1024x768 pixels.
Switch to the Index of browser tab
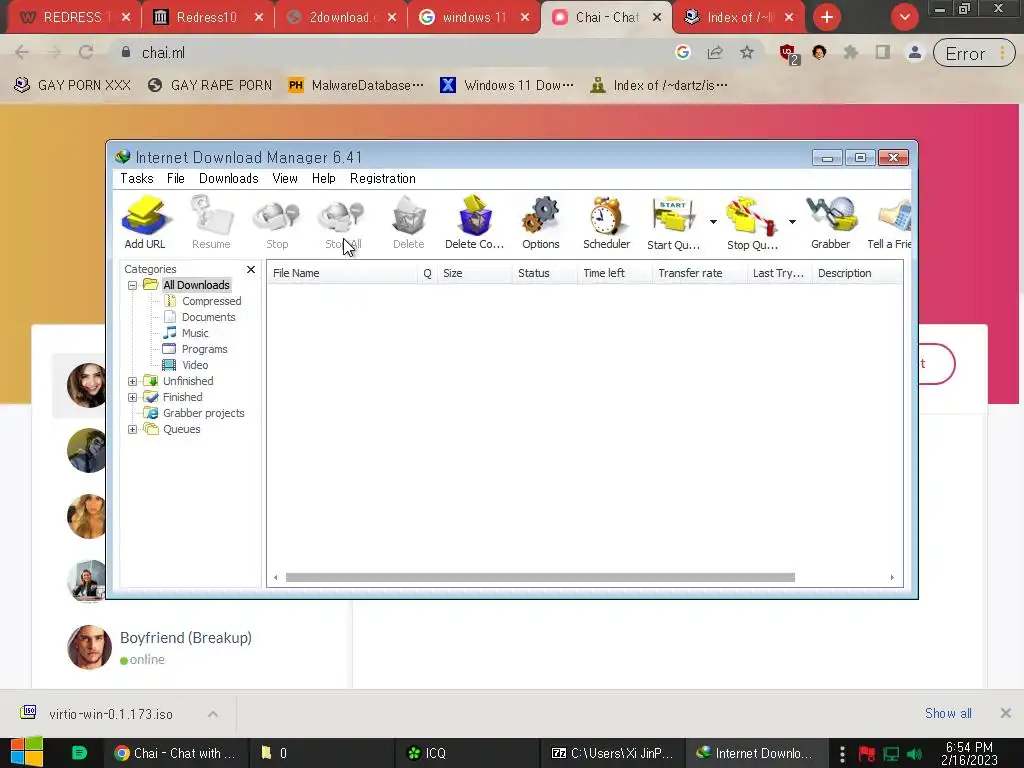[x=739, y=17]
